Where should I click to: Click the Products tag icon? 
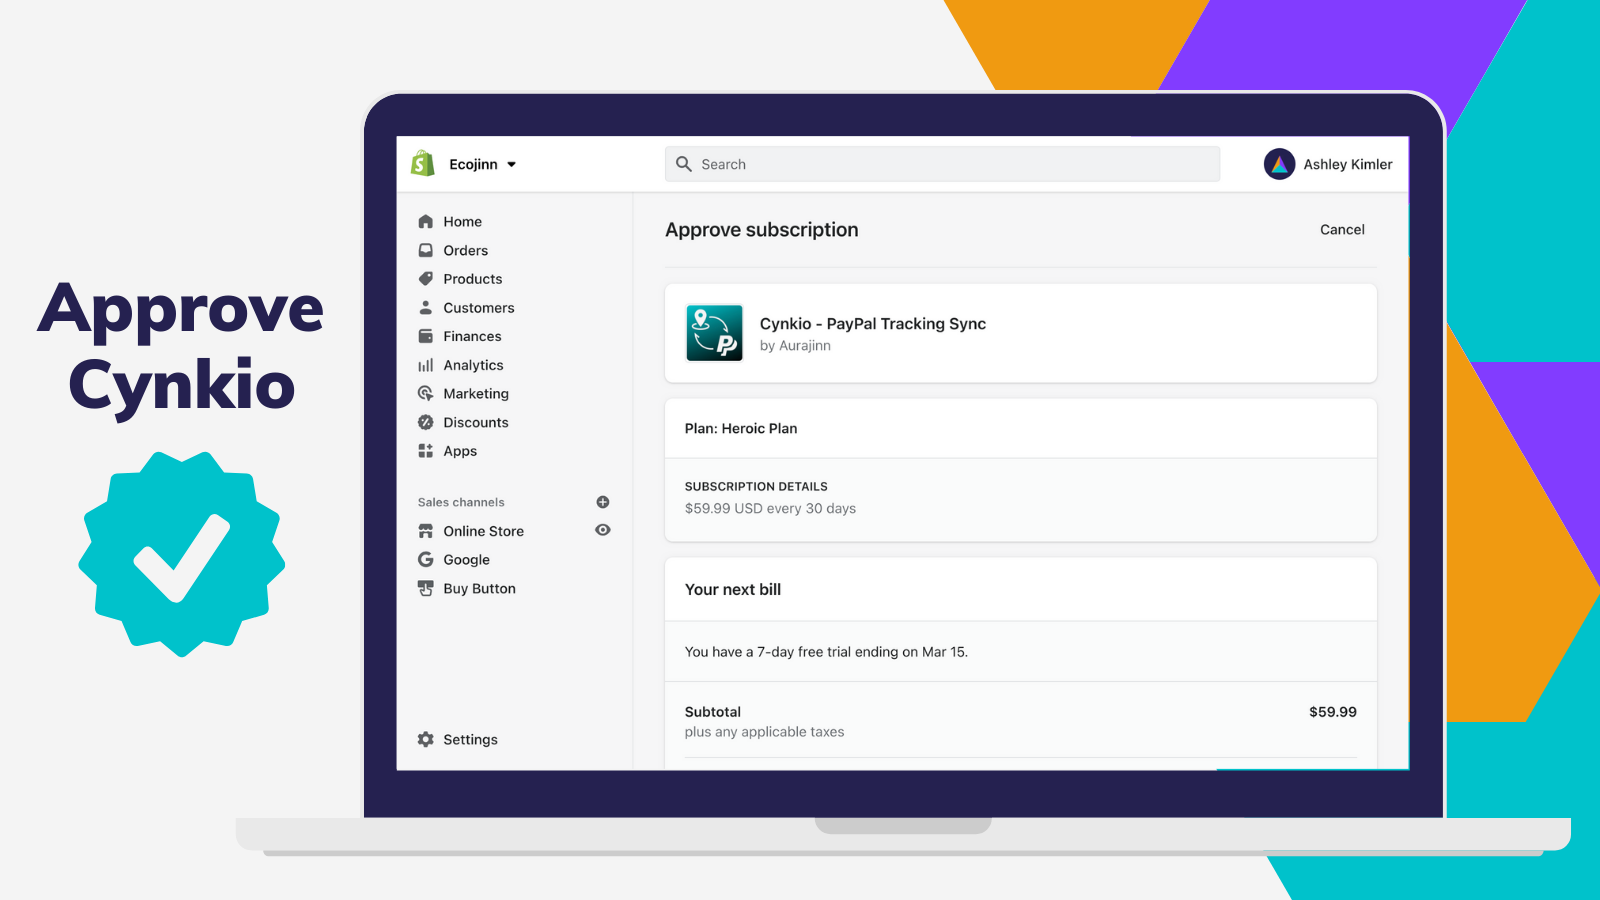click(426, 279)
